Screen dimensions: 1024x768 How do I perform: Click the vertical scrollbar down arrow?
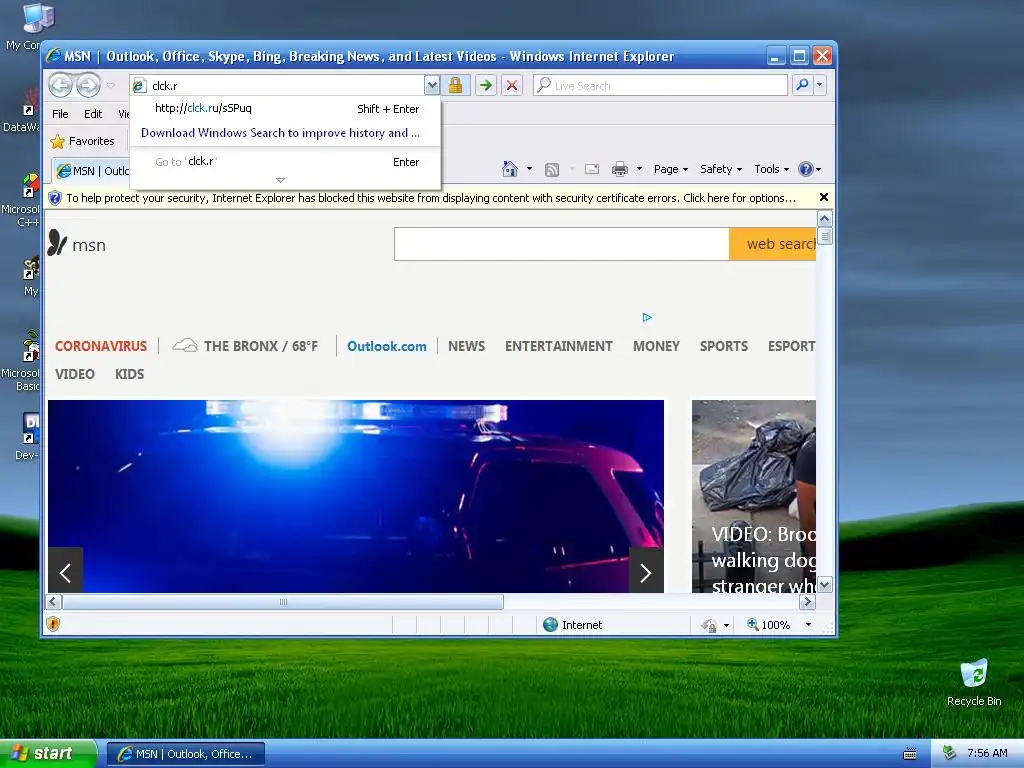[x=824, y=584]
